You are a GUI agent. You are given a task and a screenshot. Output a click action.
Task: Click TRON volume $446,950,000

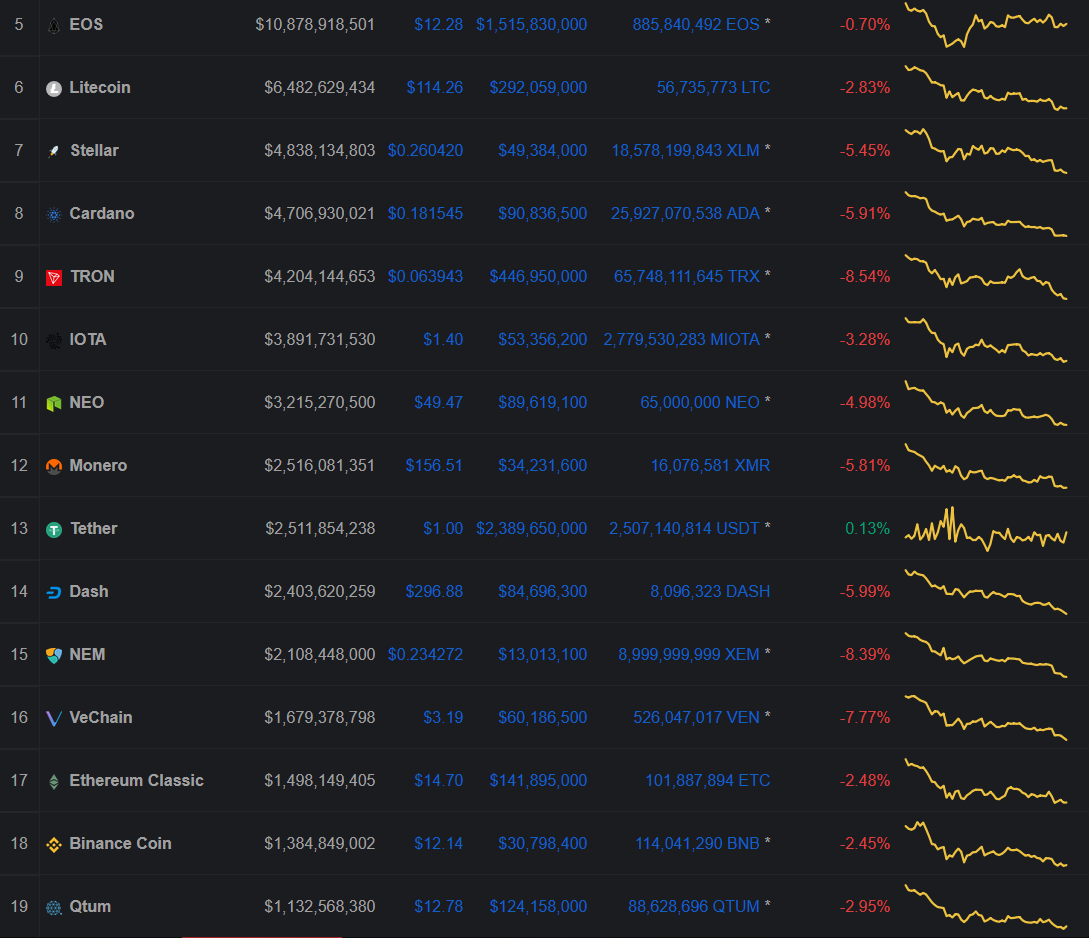click(x=538, y=276)
